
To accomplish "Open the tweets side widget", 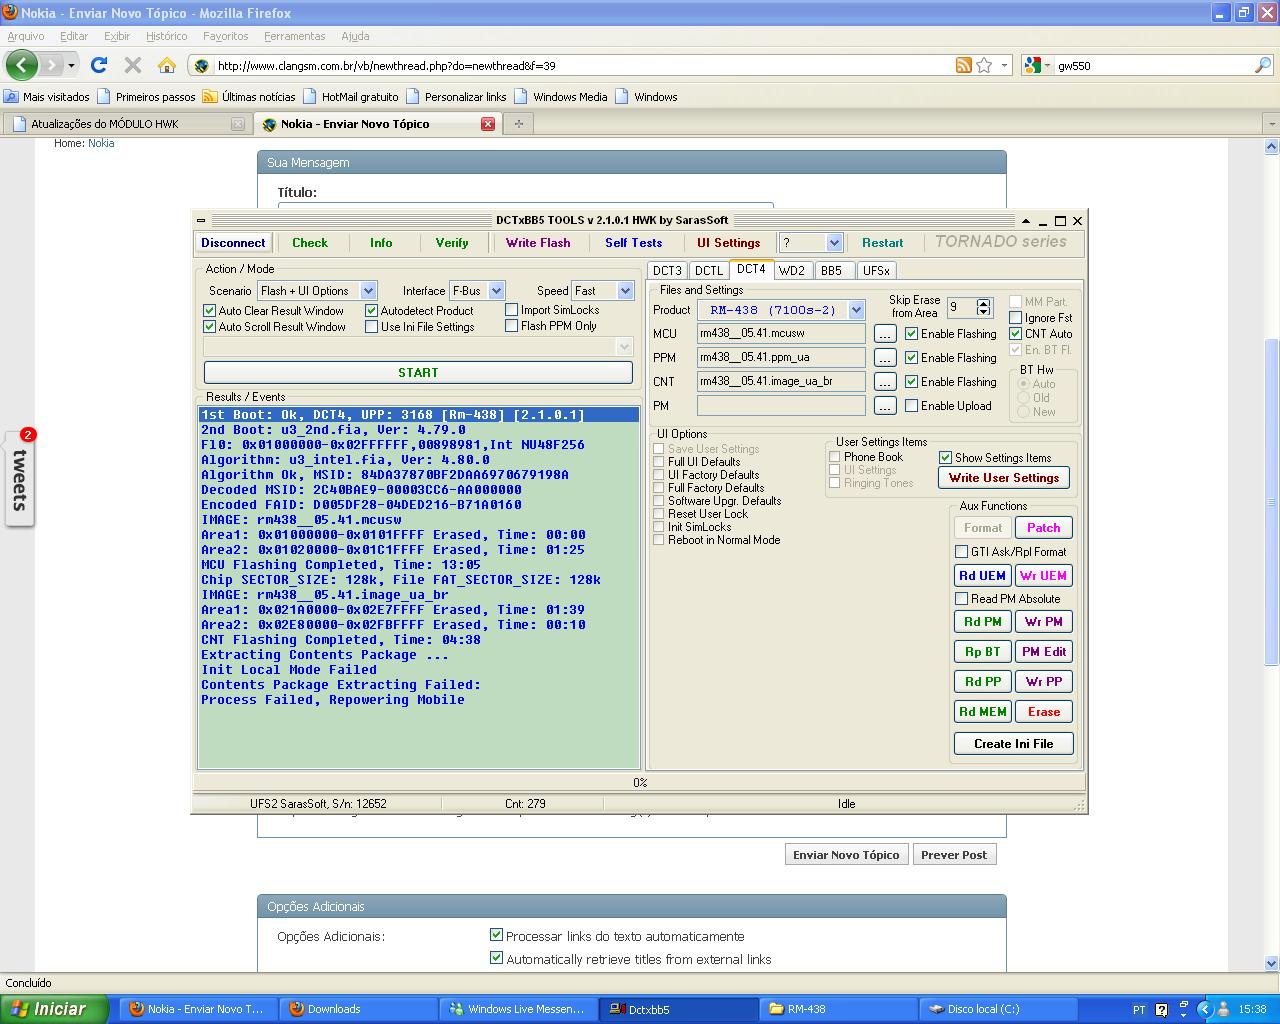I will click(x=19, y=478).
